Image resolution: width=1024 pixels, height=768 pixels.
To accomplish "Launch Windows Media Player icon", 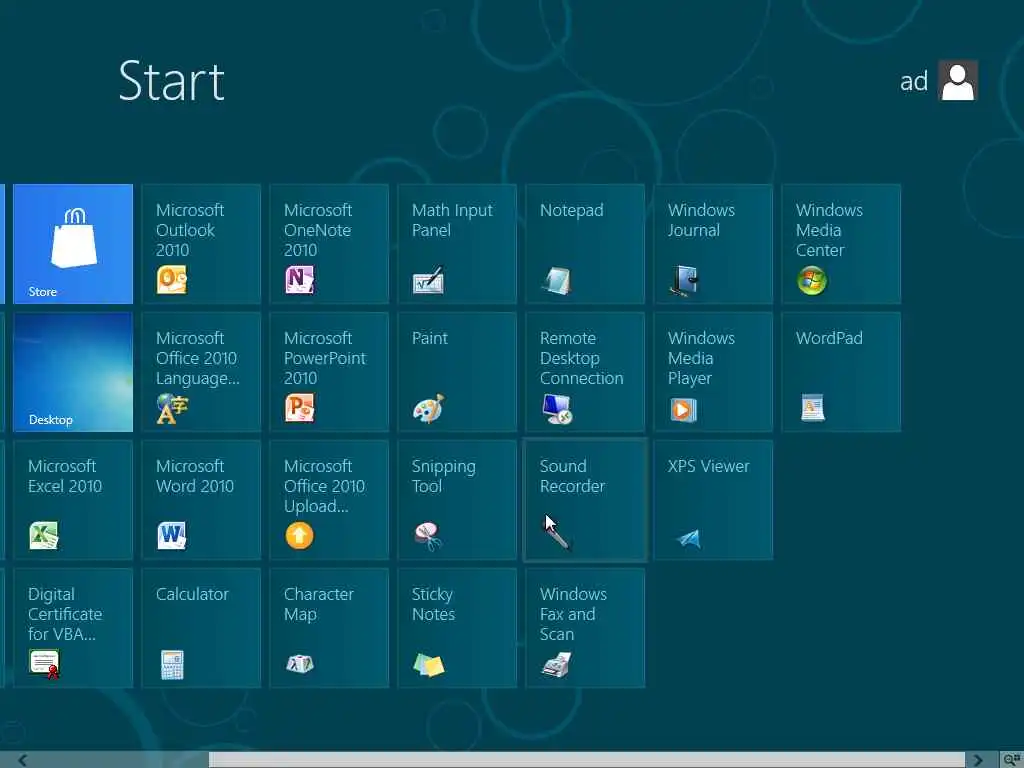I will (x=684, y=409).
